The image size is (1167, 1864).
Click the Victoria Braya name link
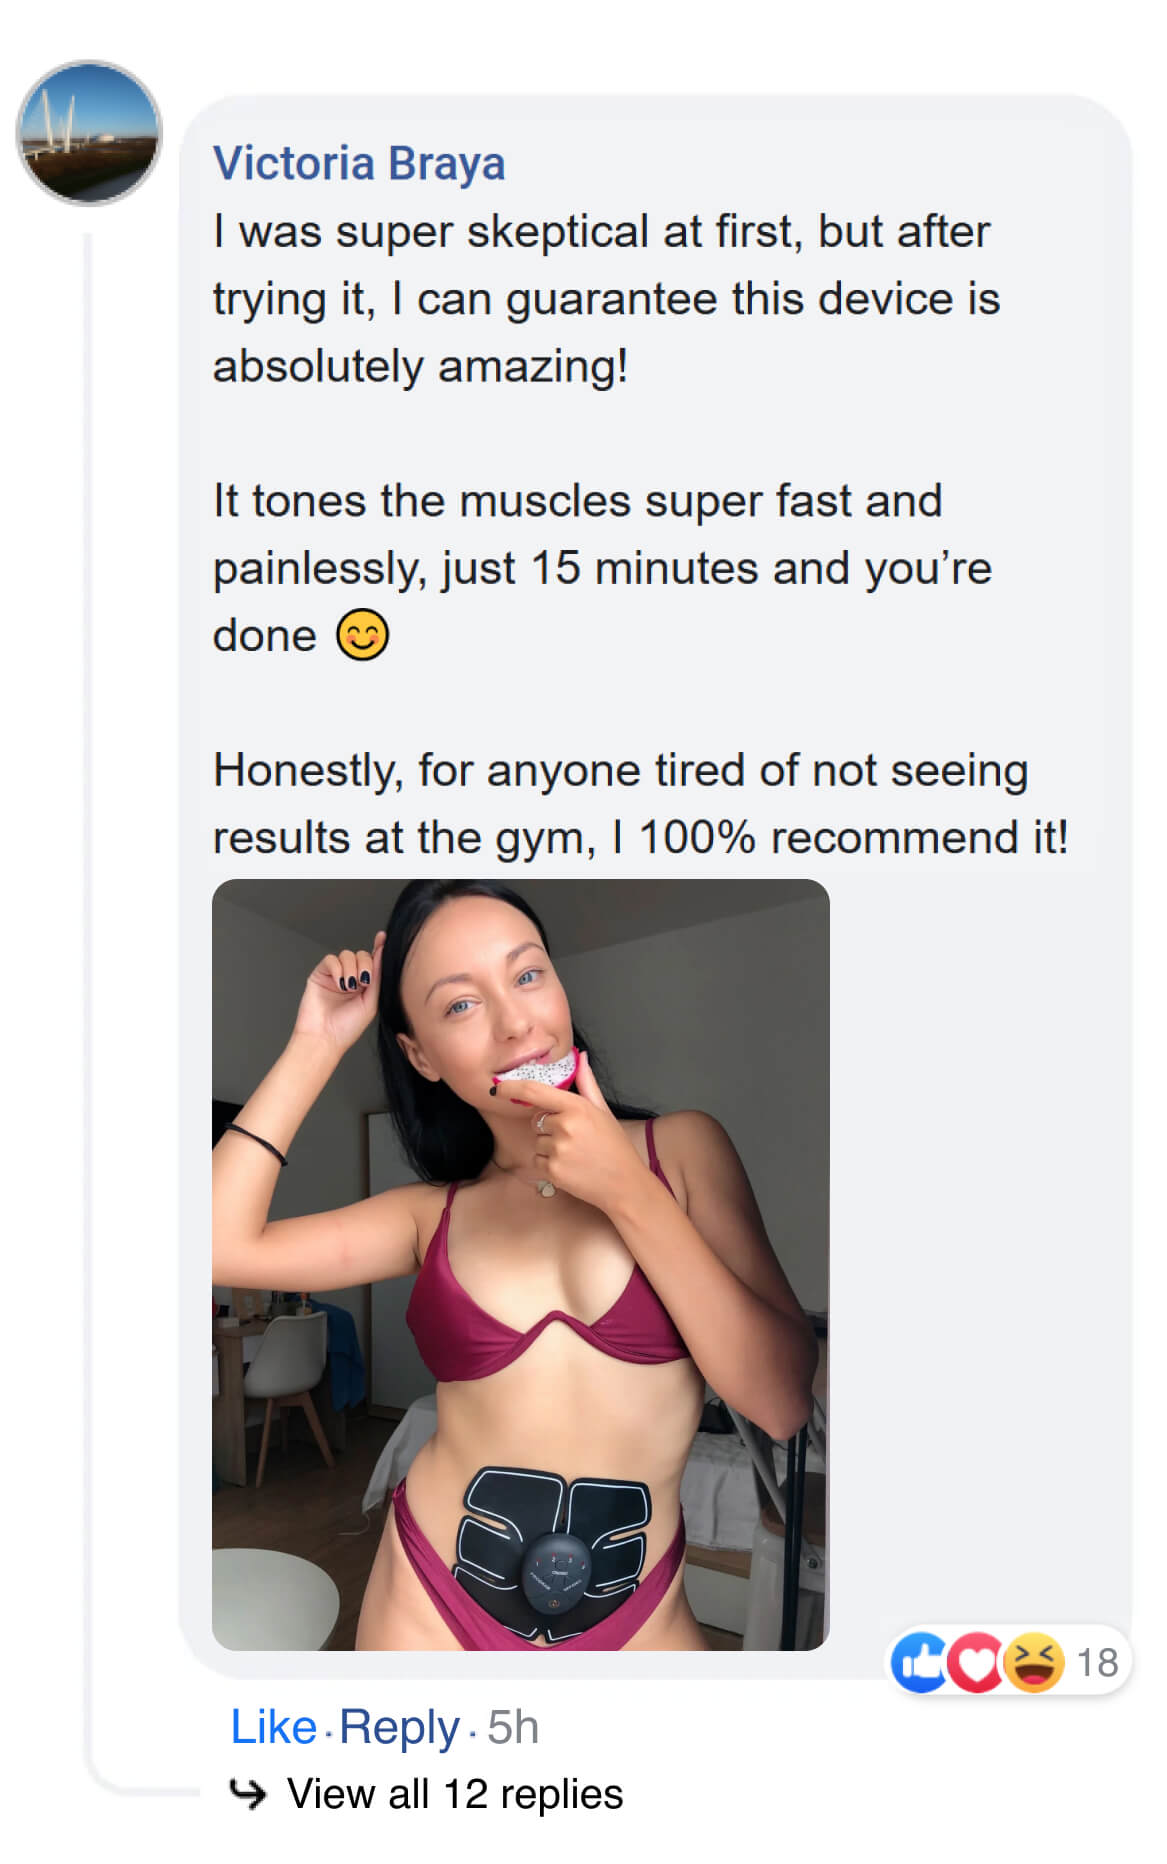coord(359,164)
